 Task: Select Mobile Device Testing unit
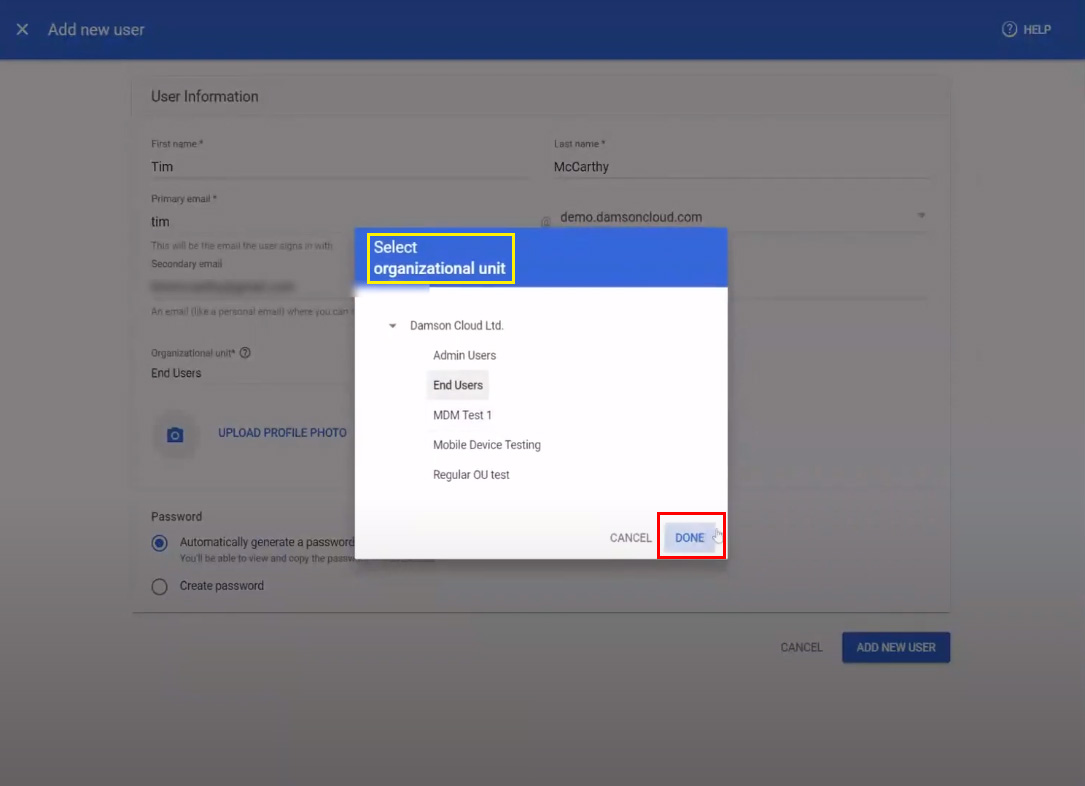(486, 445)
